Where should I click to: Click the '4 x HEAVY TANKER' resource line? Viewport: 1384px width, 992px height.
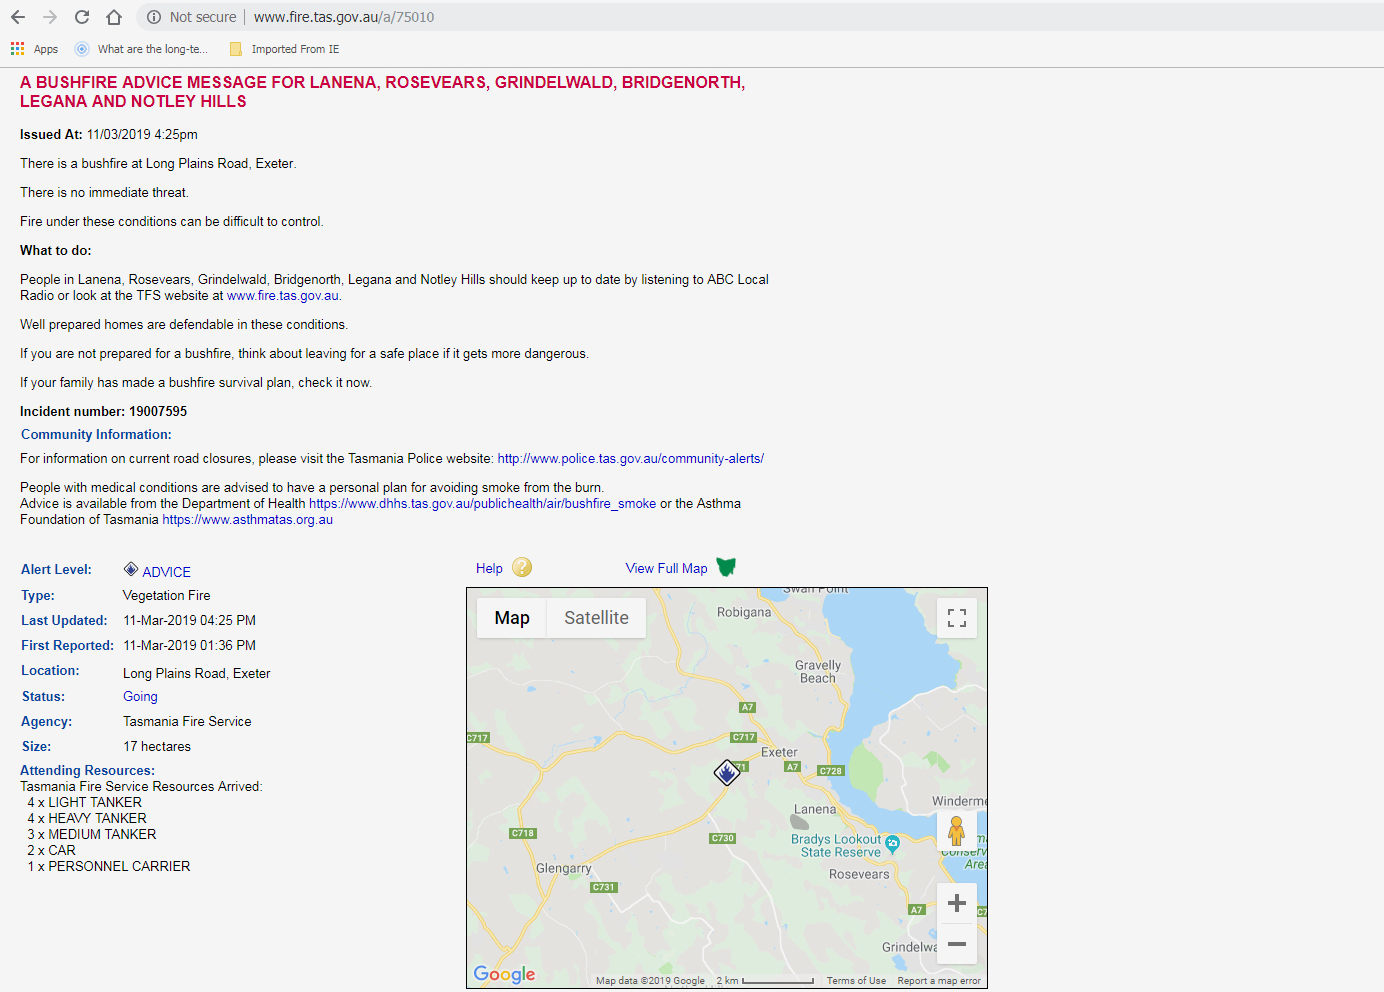[87, 819]
